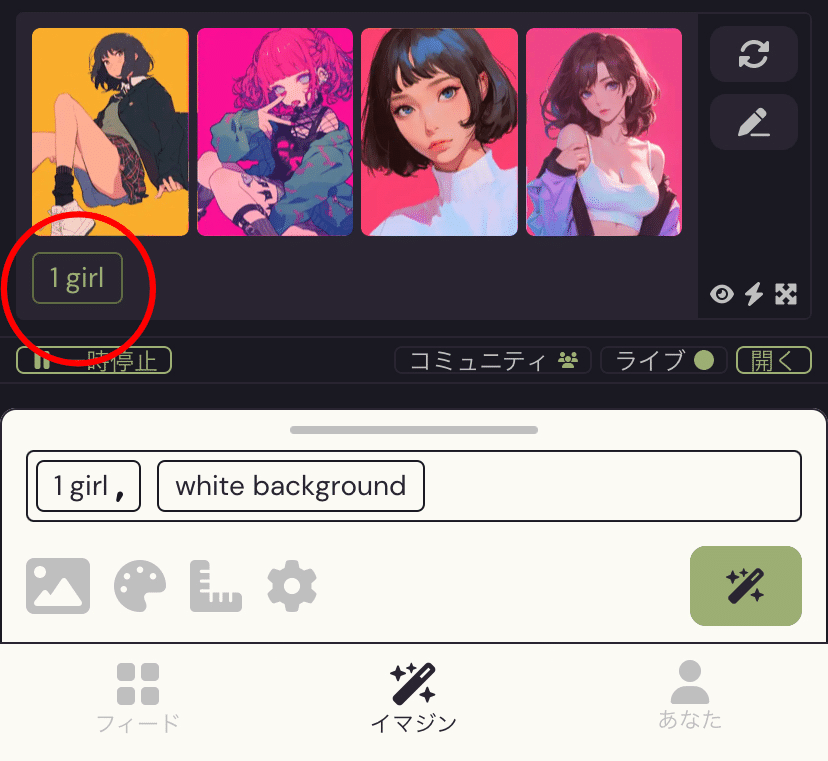
Task: Switch to the フィード tab
Action: [138, 699]
